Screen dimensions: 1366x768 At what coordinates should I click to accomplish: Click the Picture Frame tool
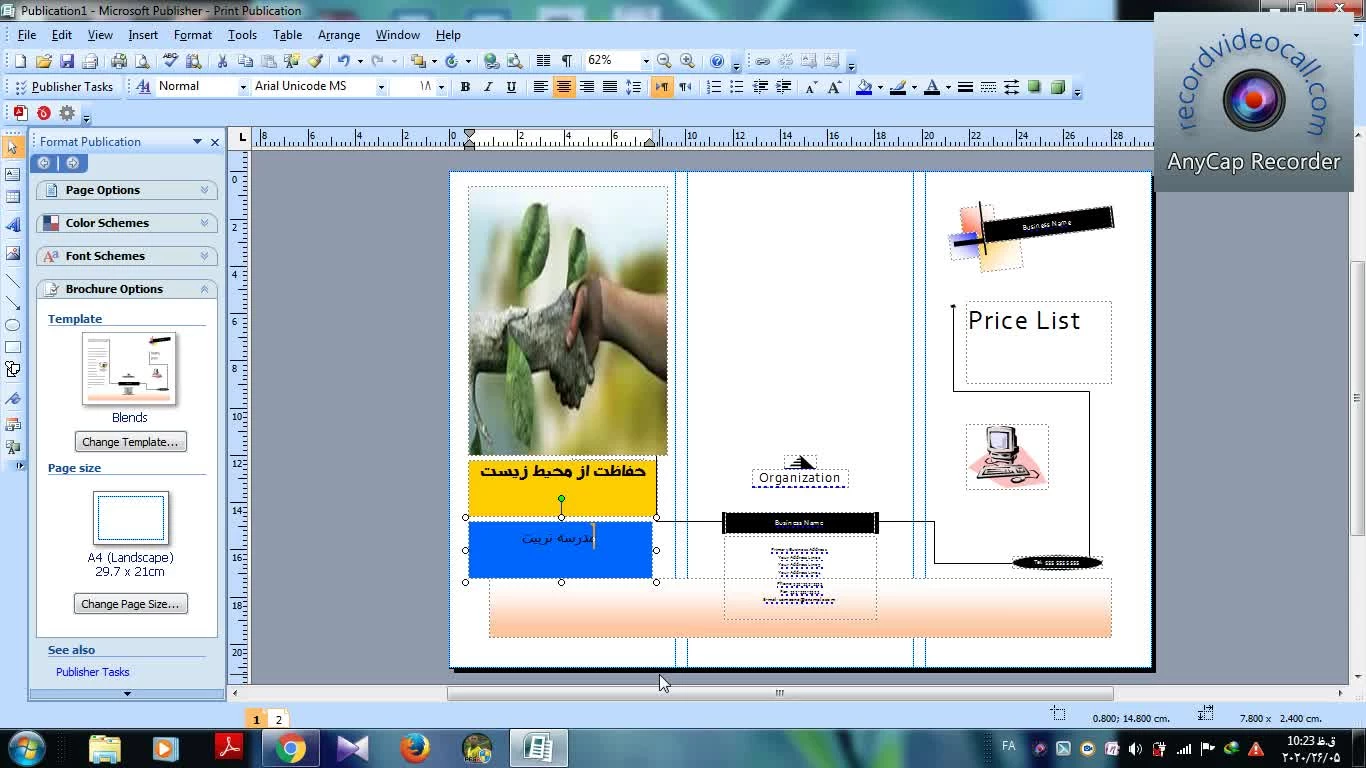pyautogui.click(x=13, y=254)
